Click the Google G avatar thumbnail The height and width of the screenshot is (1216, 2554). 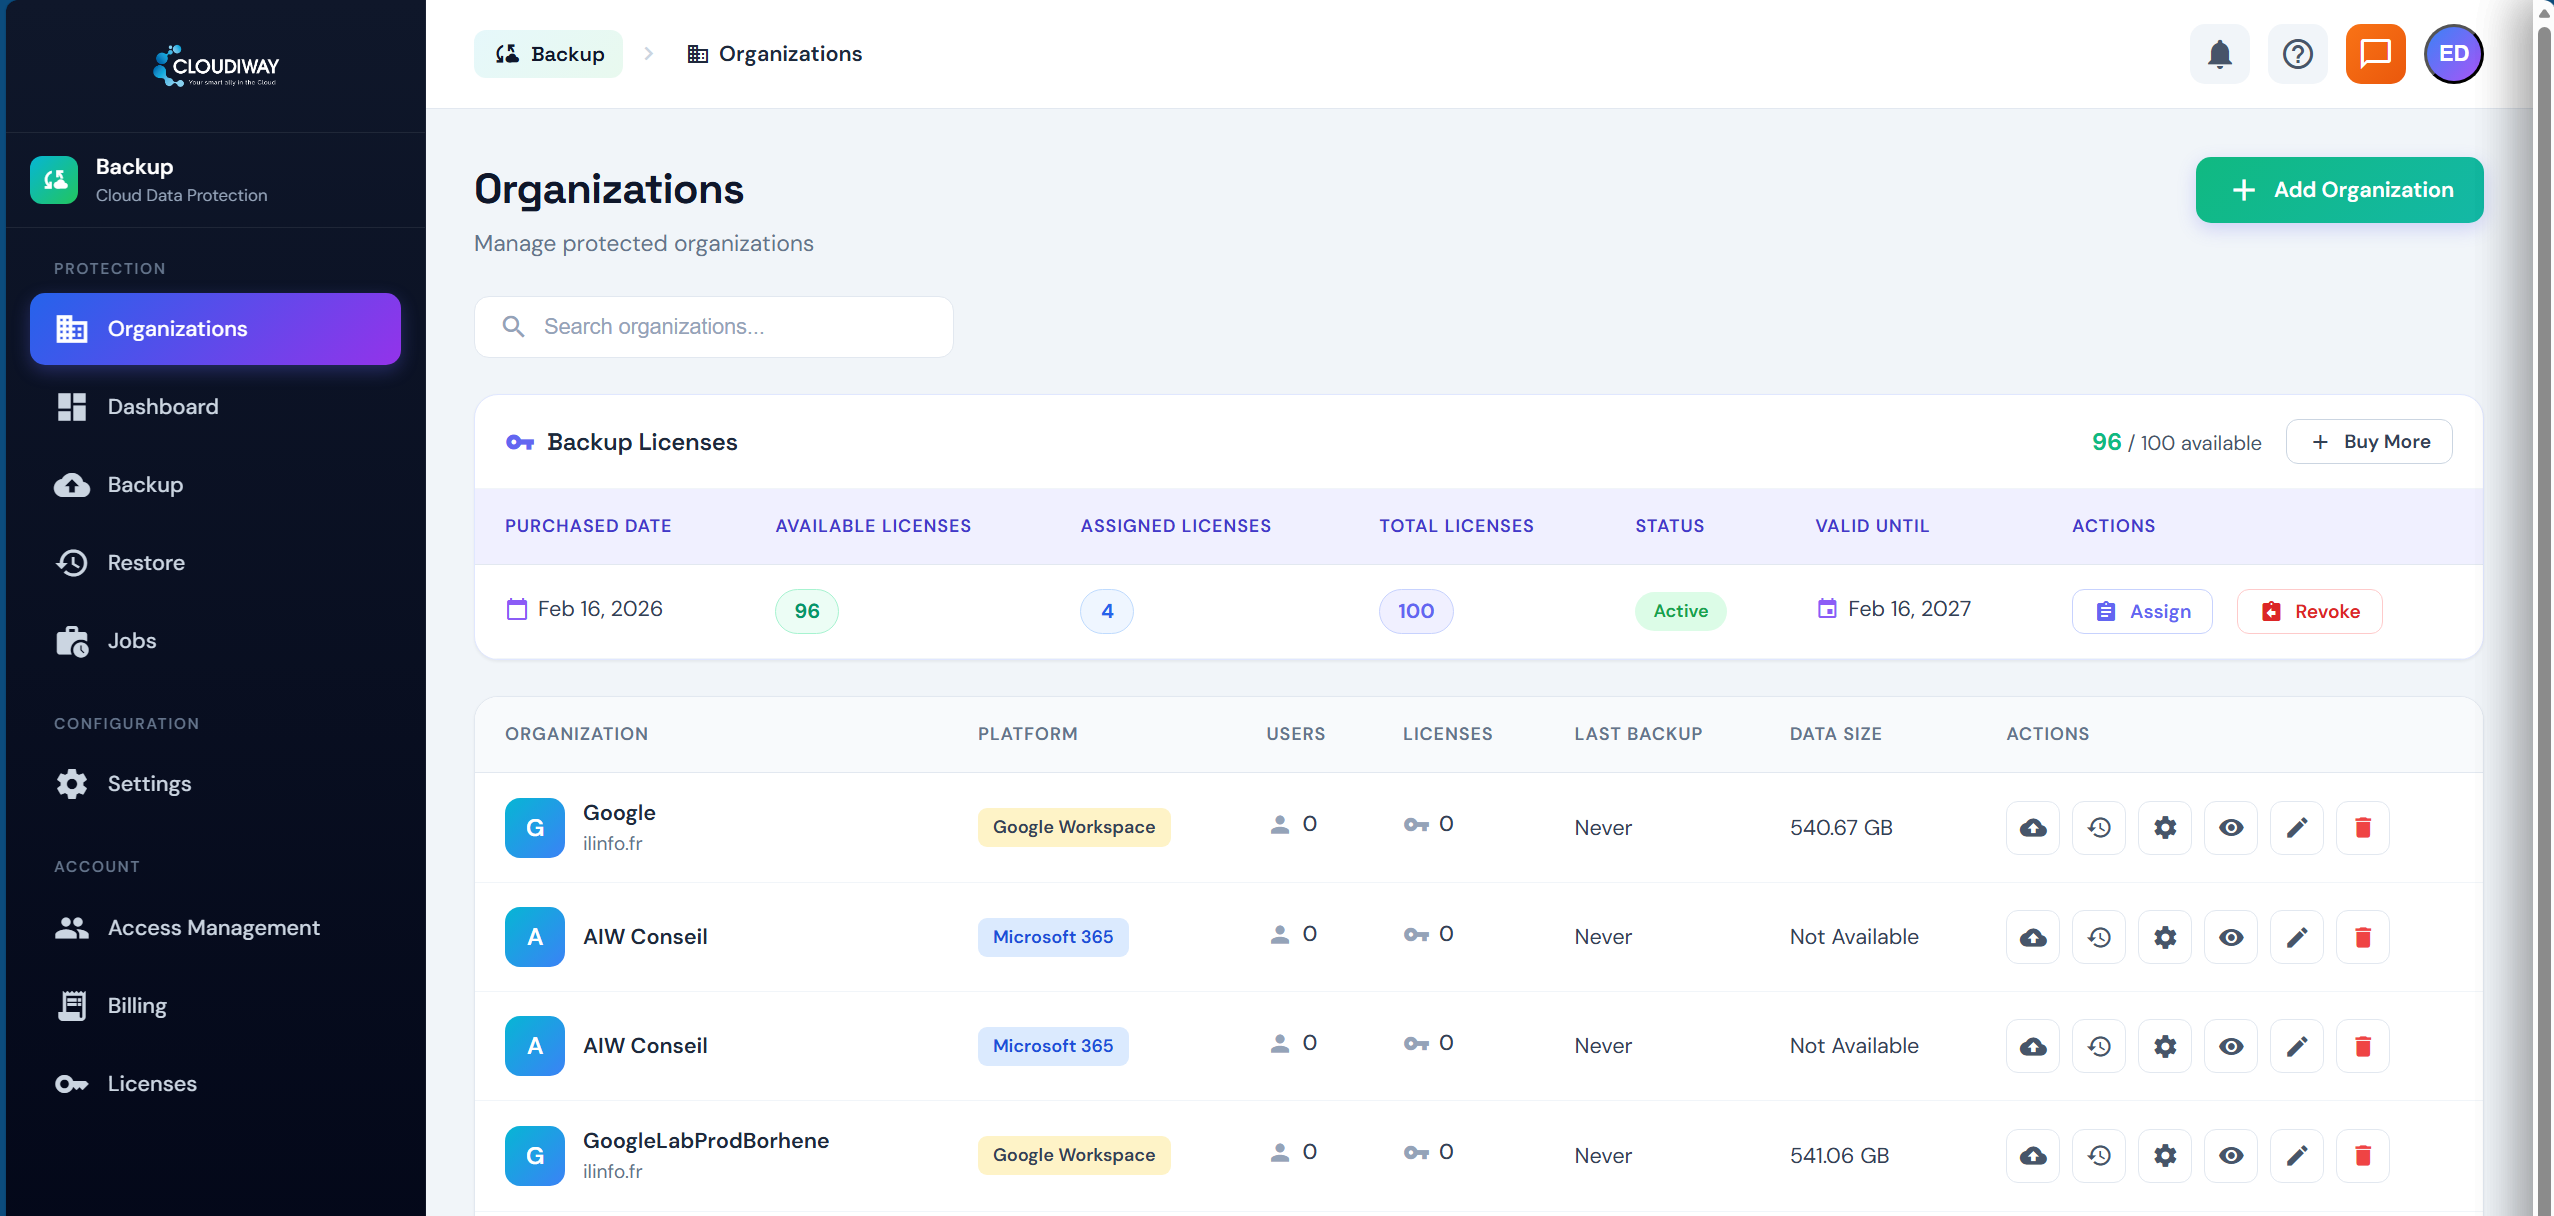pyautogui.click(x=535, y=828)
